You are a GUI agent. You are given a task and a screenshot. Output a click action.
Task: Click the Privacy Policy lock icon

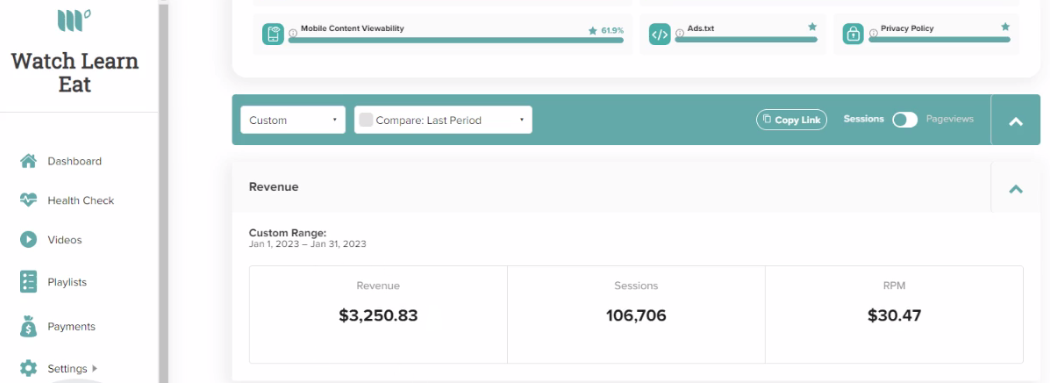(853, 35)
